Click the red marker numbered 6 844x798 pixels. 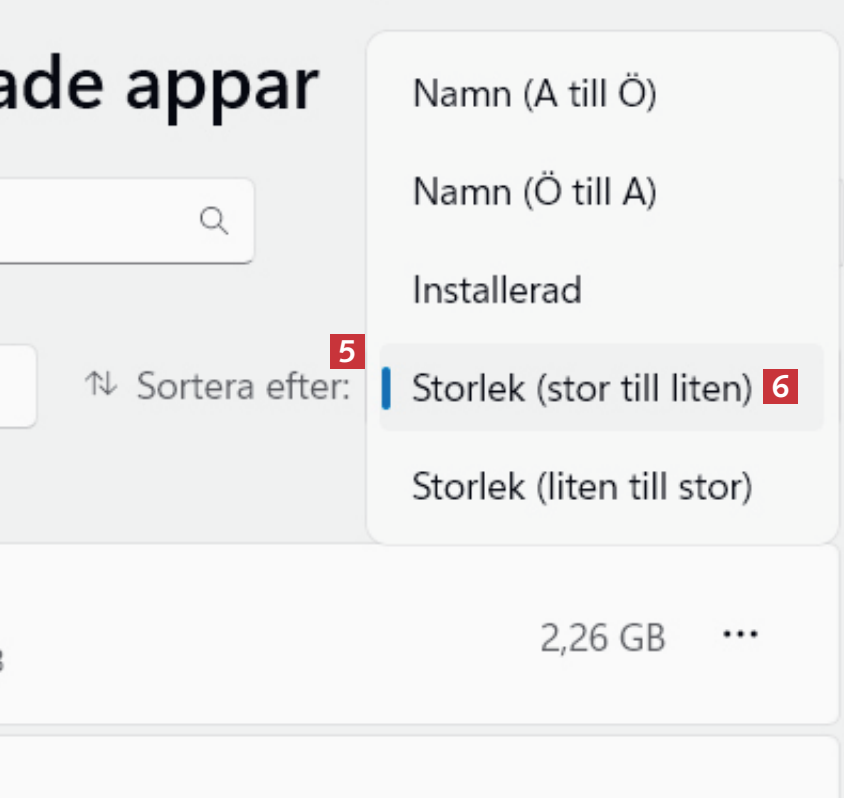pyautogui.click(x=780, y=386)
